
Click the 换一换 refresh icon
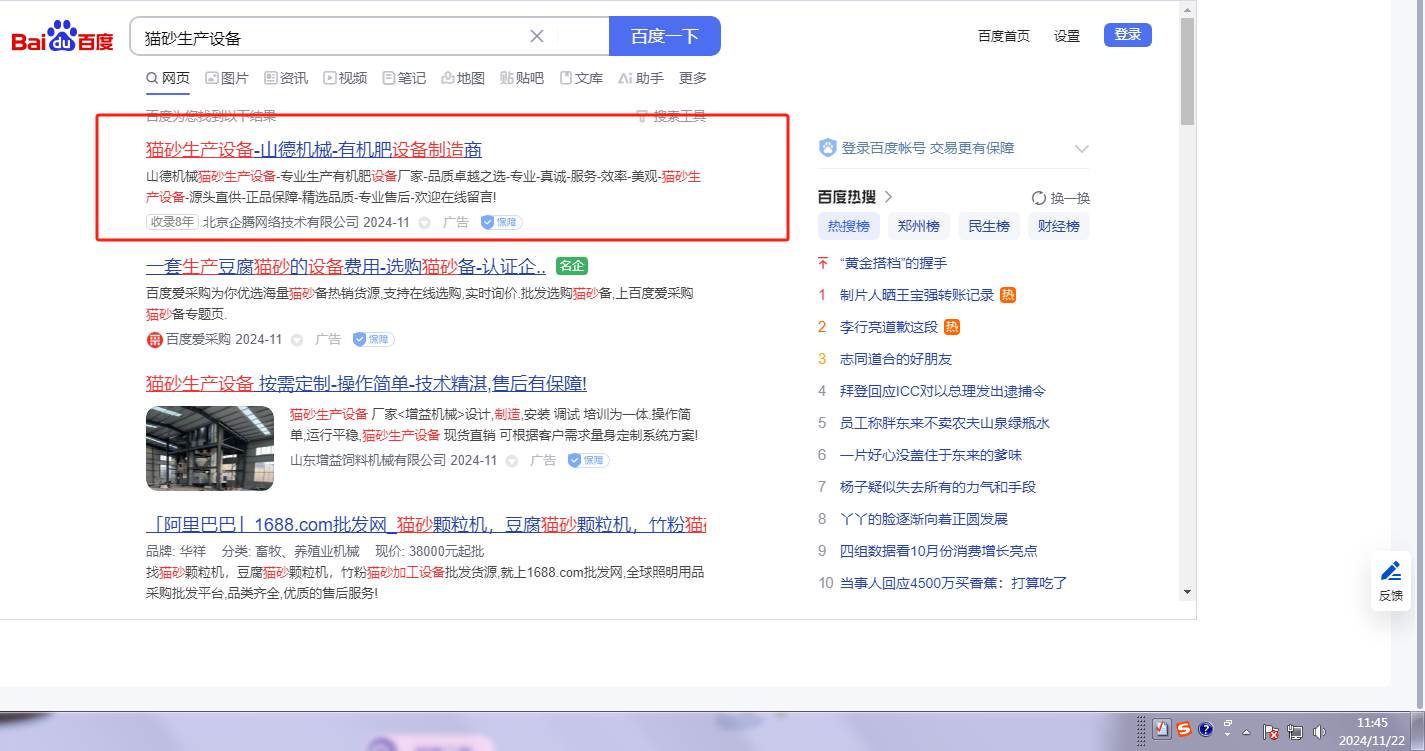pos(1038,198)
